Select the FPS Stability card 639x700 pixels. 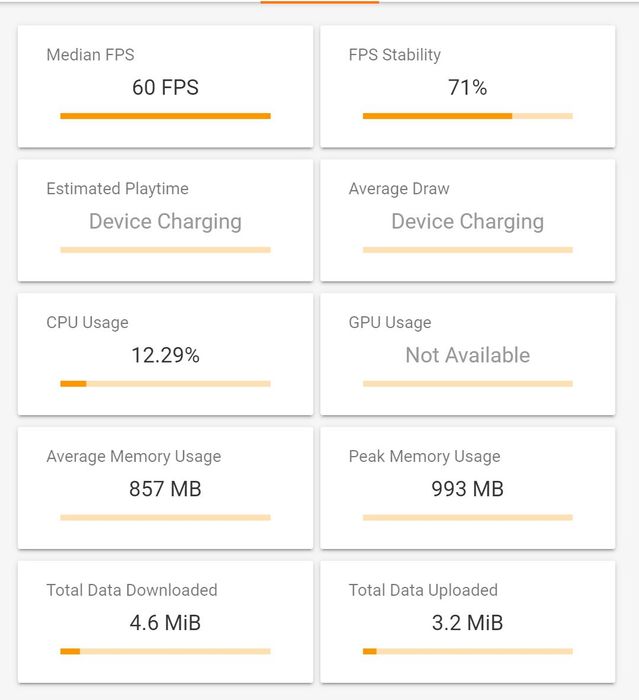[468, 86]
